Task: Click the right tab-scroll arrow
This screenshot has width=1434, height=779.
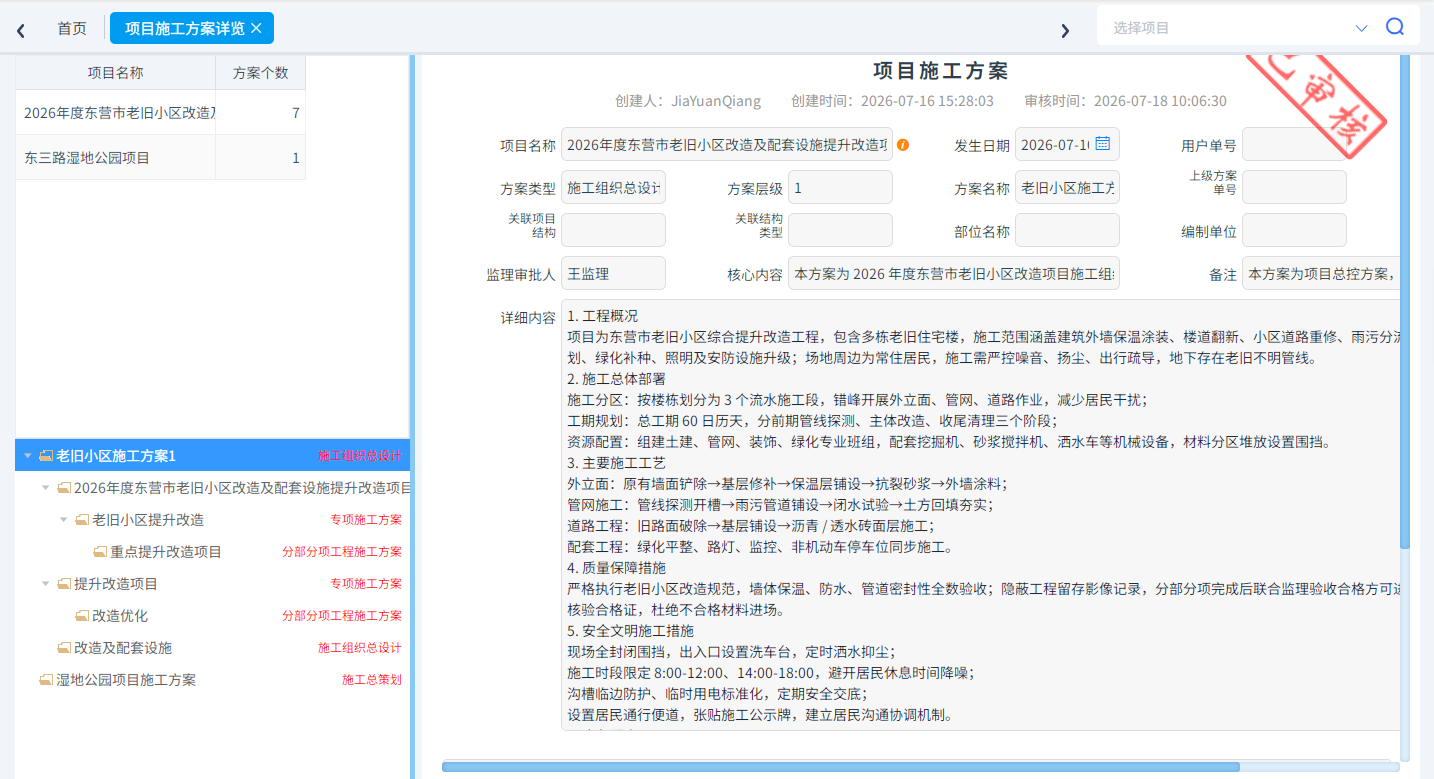Action: 1065,30
